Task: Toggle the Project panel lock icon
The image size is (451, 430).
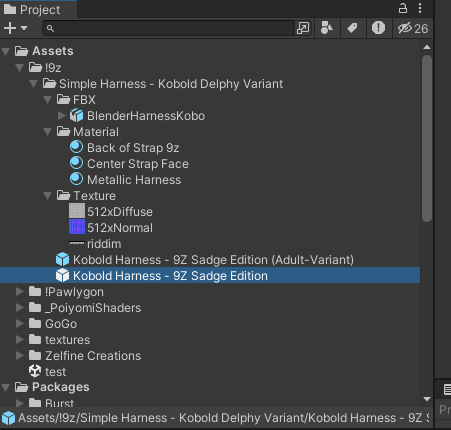Action: [x=403, y=8]
